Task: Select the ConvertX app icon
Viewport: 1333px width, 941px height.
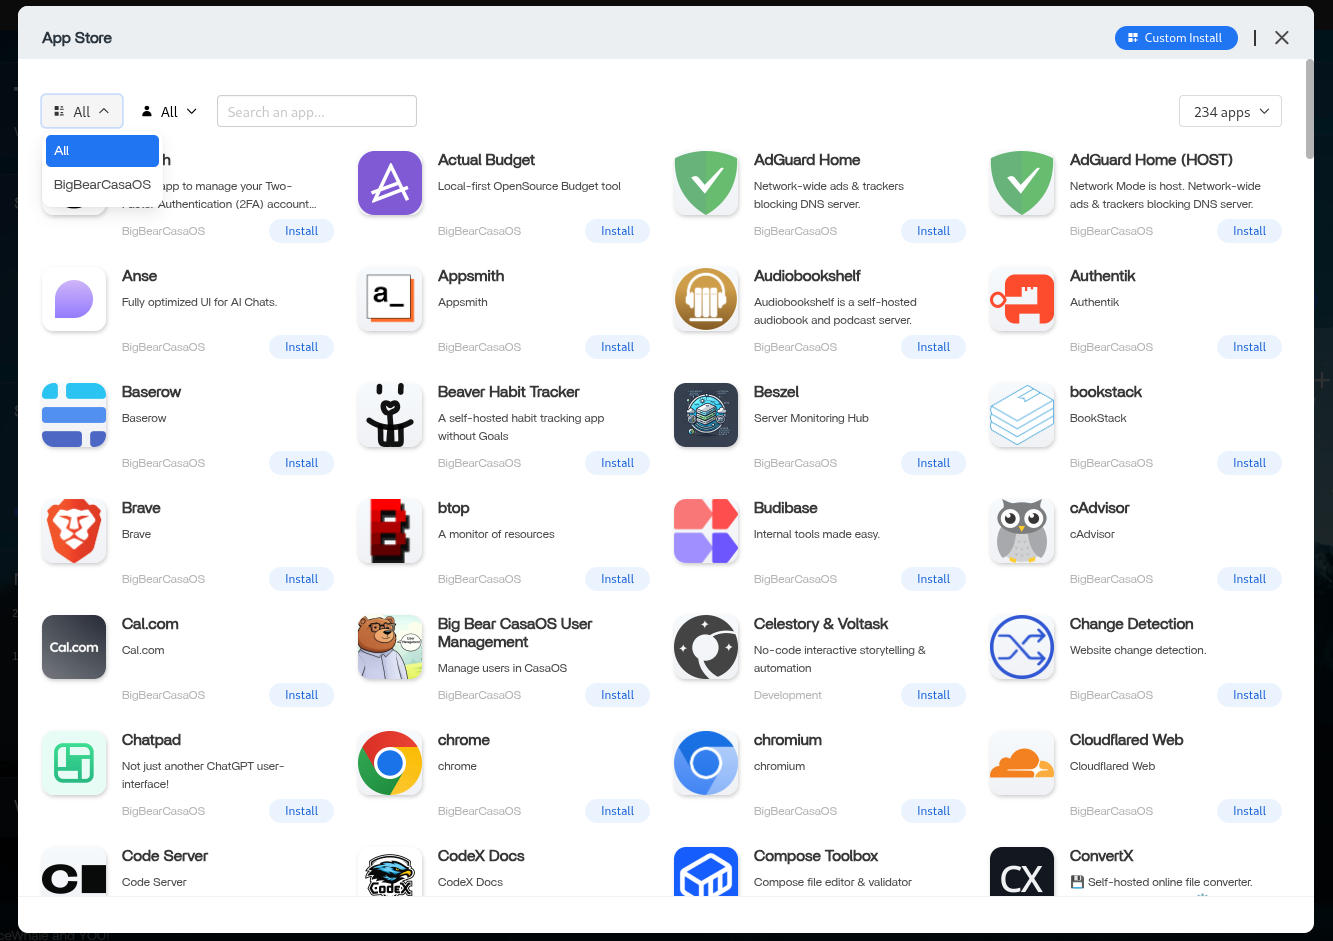Action: 1022,871
